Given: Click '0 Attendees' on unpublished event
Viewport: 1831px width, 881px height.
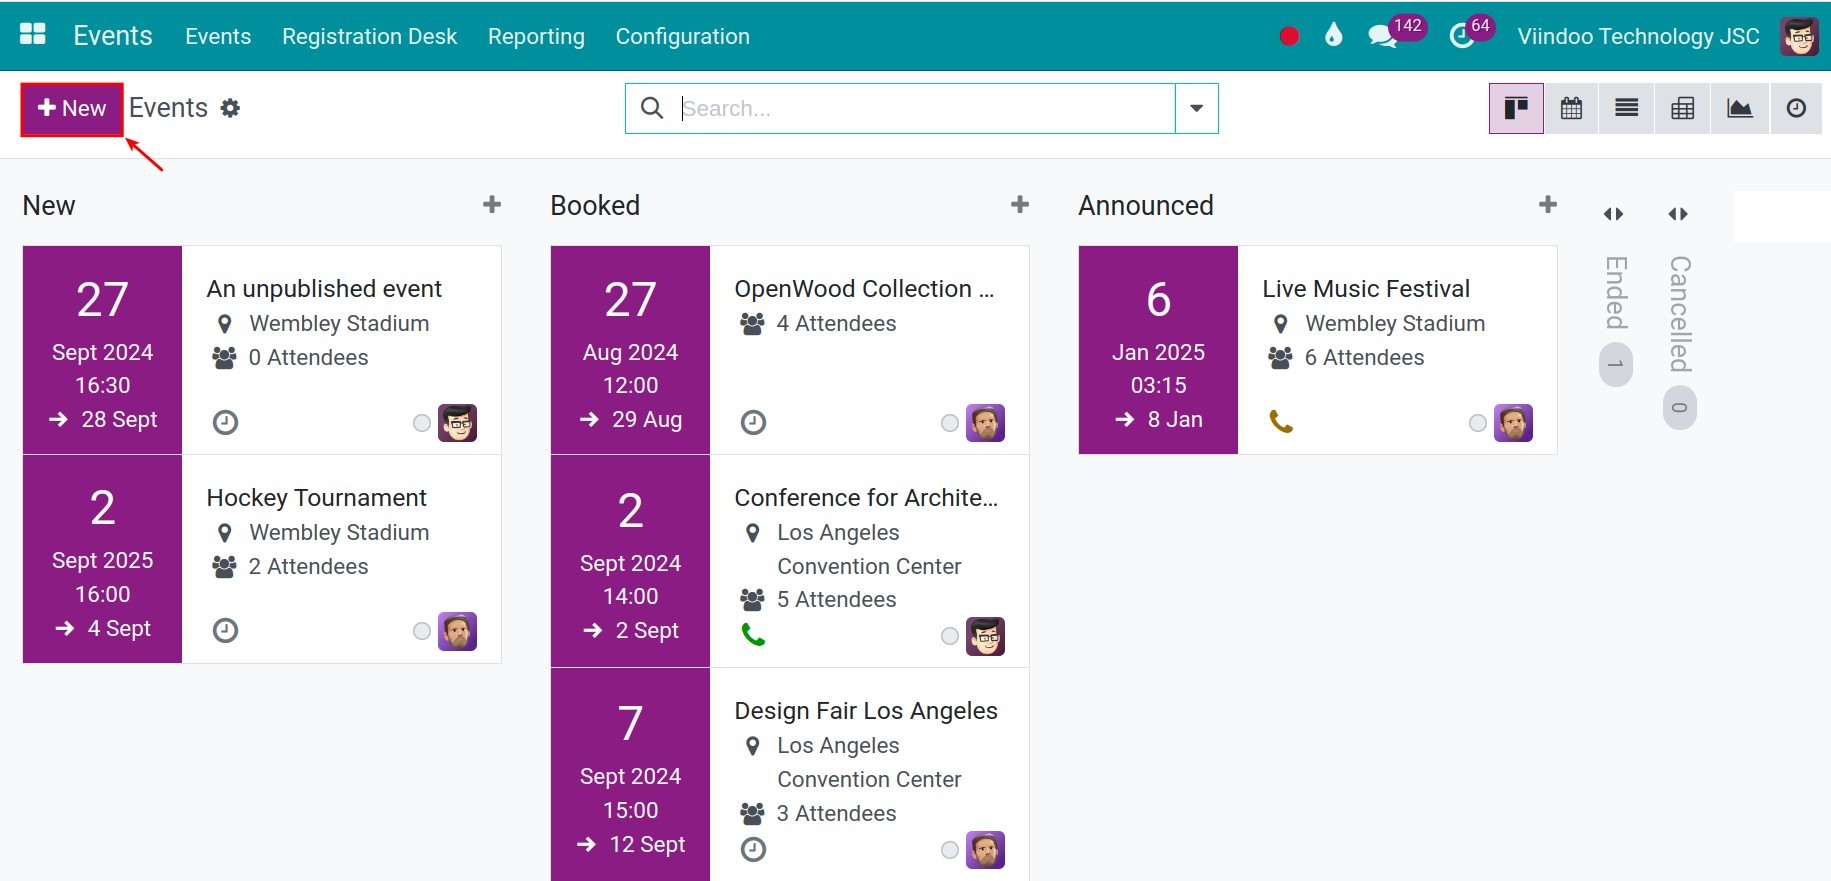Looking at the screenshot, I should tap(308, 357).
